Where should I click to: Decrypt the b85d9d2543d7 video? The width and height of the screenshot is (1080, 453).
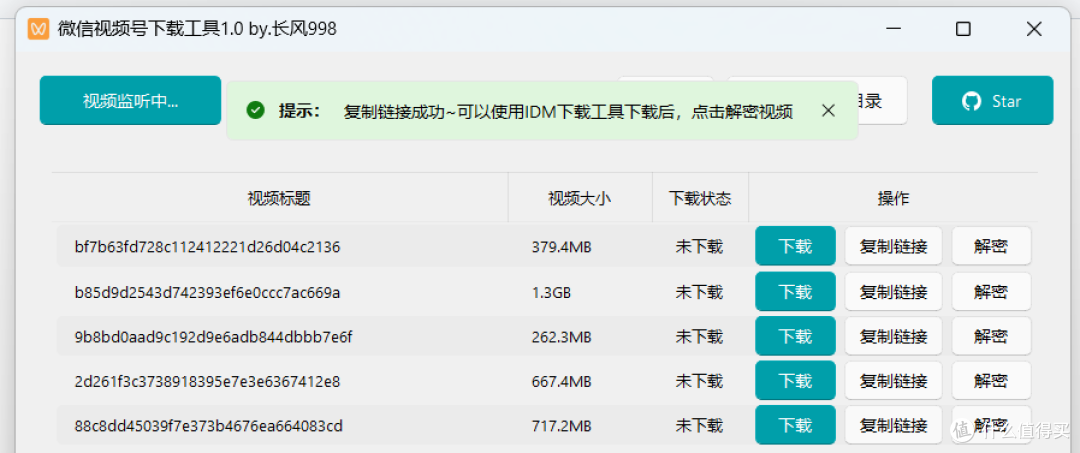(x=991, y=291)
